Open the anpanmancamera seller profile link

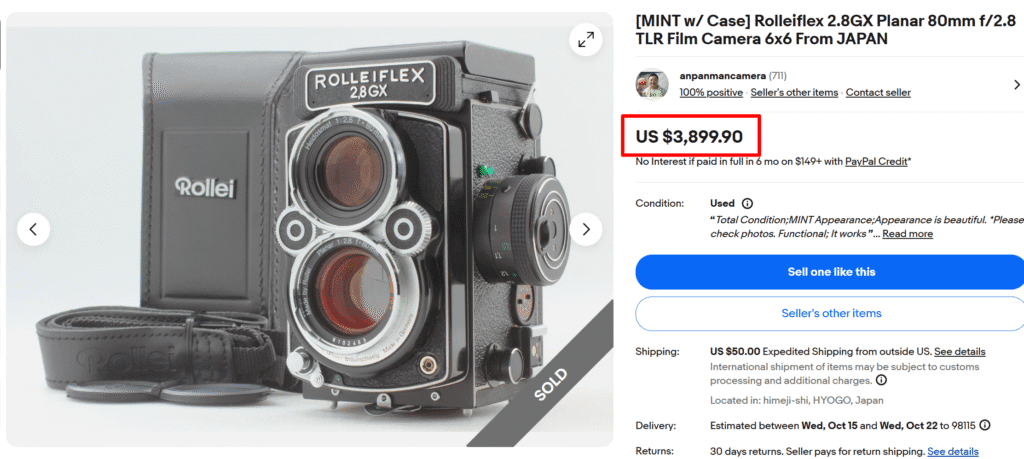[x=722, y=75]
